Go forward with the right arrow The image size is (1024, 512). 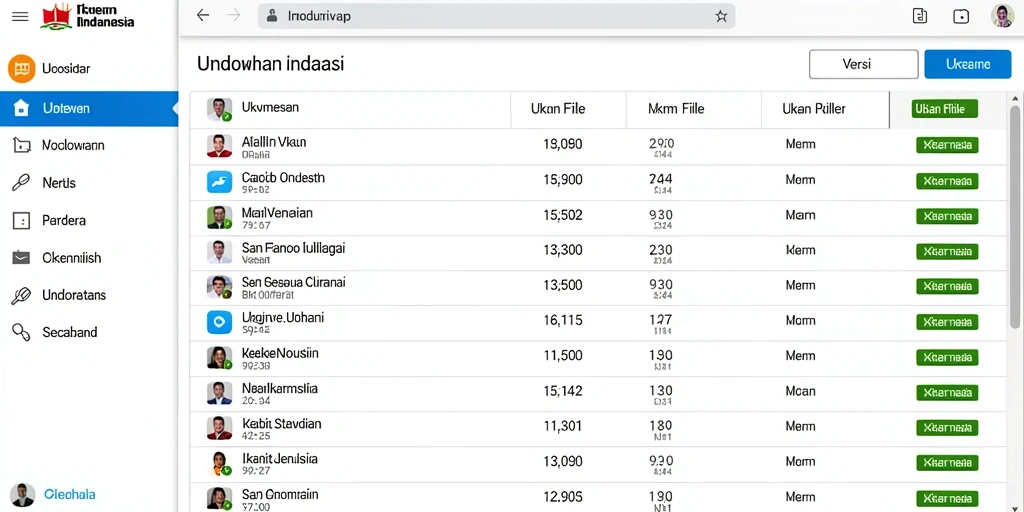coord(234,16)
